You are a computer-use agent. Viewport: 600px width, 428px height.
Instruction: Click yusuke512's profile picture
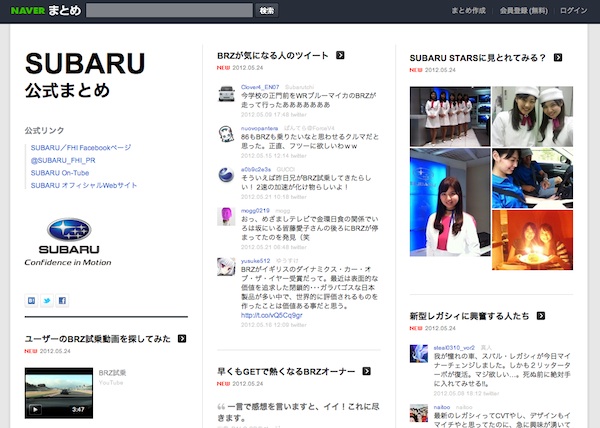pos(226,267)
